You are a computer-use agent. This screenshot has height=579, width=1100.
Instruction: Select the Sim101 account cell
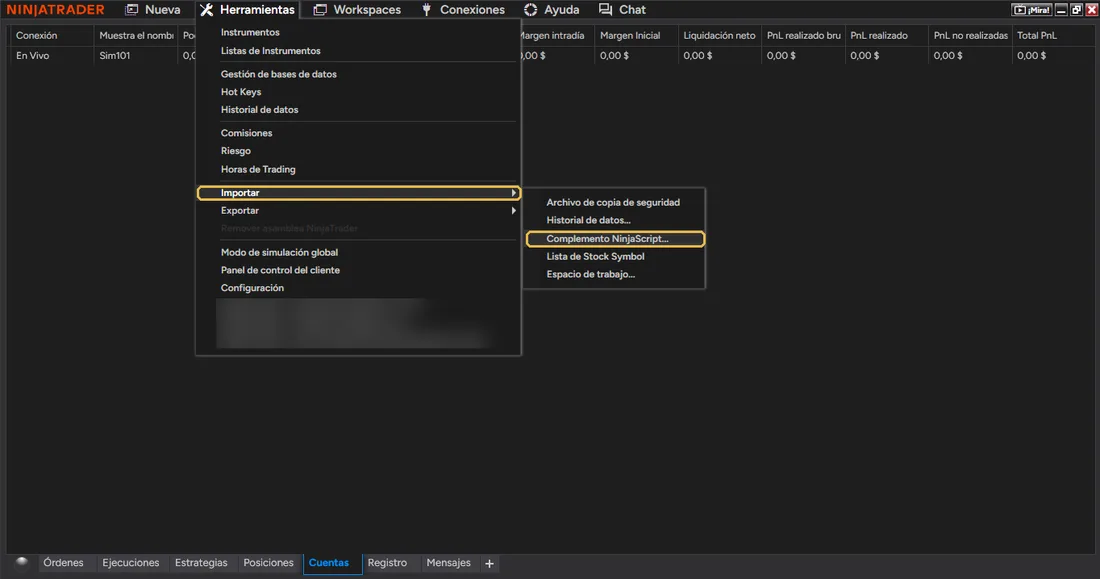pos(135,55)
